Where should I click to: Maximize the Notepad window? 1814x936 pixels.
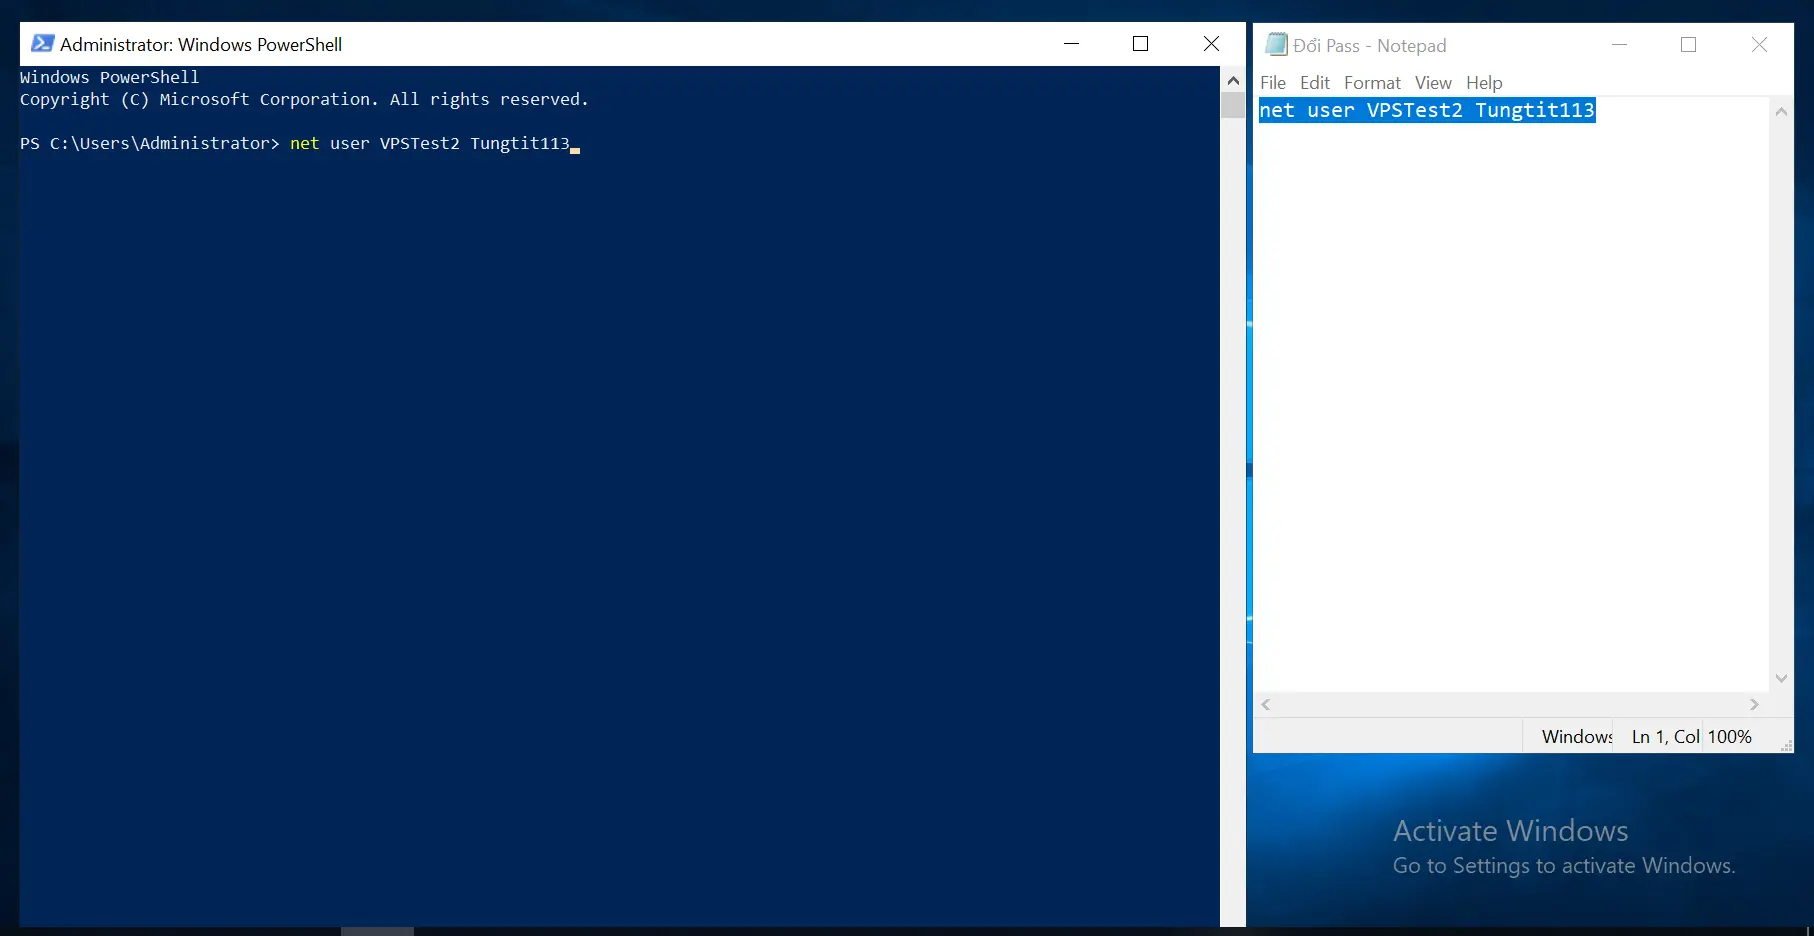1688,45
